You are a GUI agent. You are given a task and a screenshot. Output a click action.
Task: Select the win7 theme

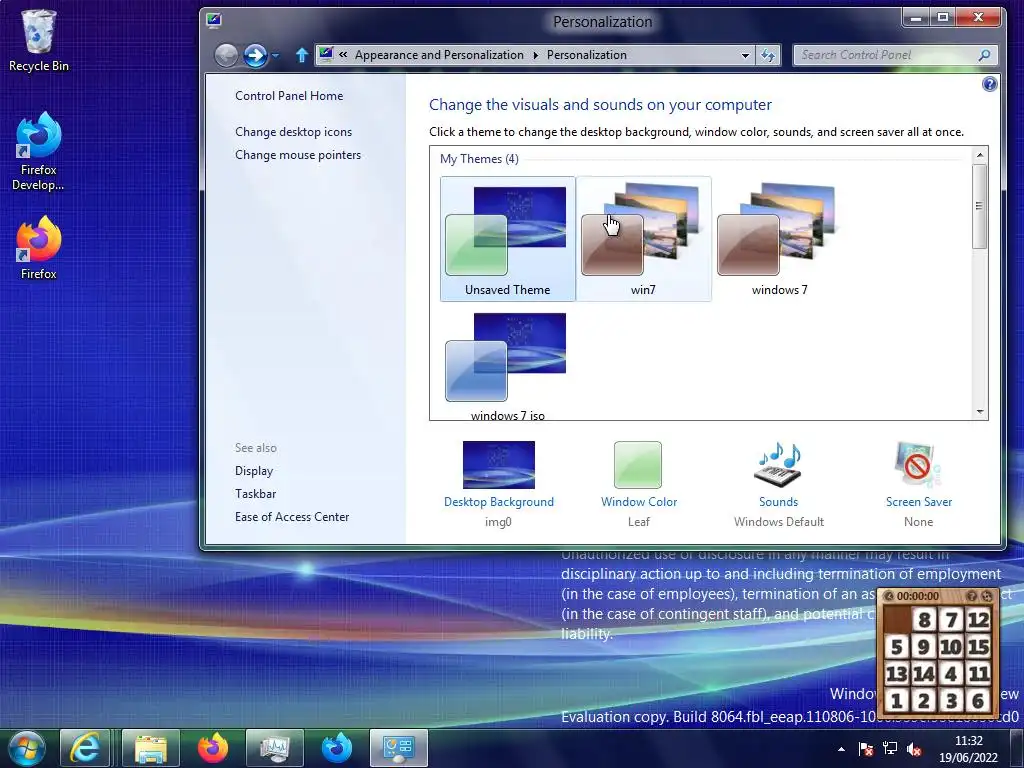click(643, 239)
